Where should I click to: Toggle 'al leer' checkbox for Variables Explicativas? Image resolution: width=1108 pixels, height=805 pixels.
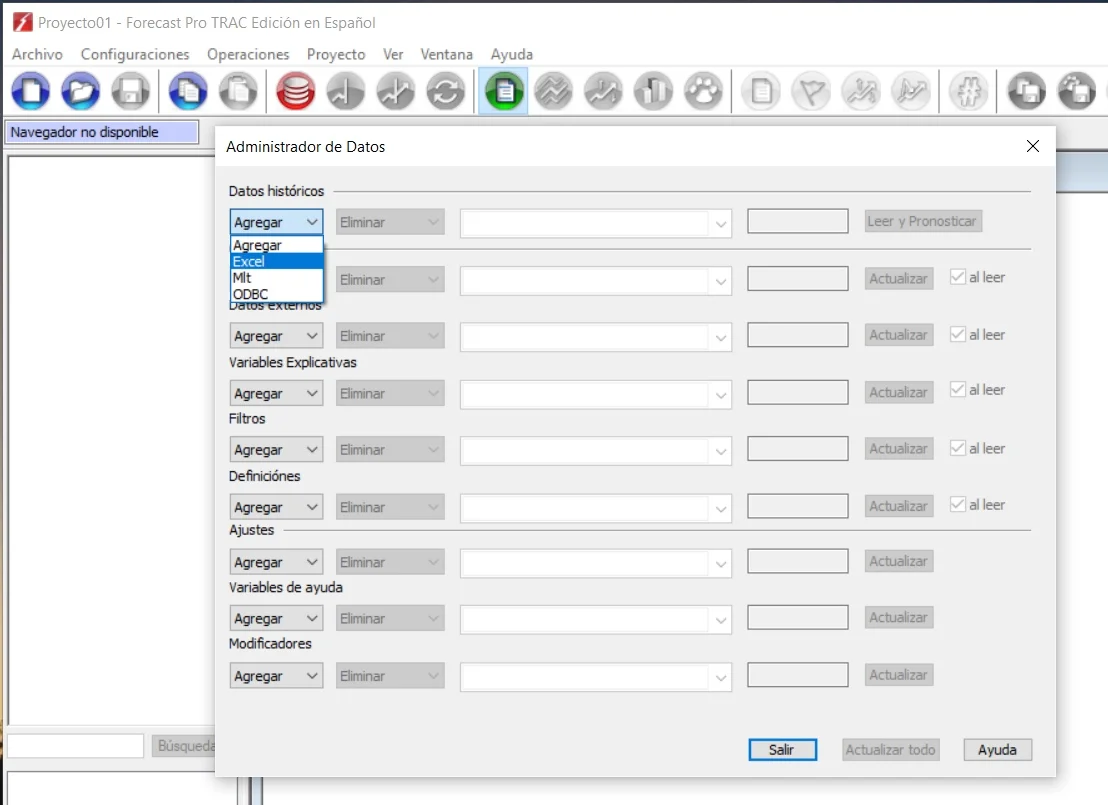pos(957,389)
